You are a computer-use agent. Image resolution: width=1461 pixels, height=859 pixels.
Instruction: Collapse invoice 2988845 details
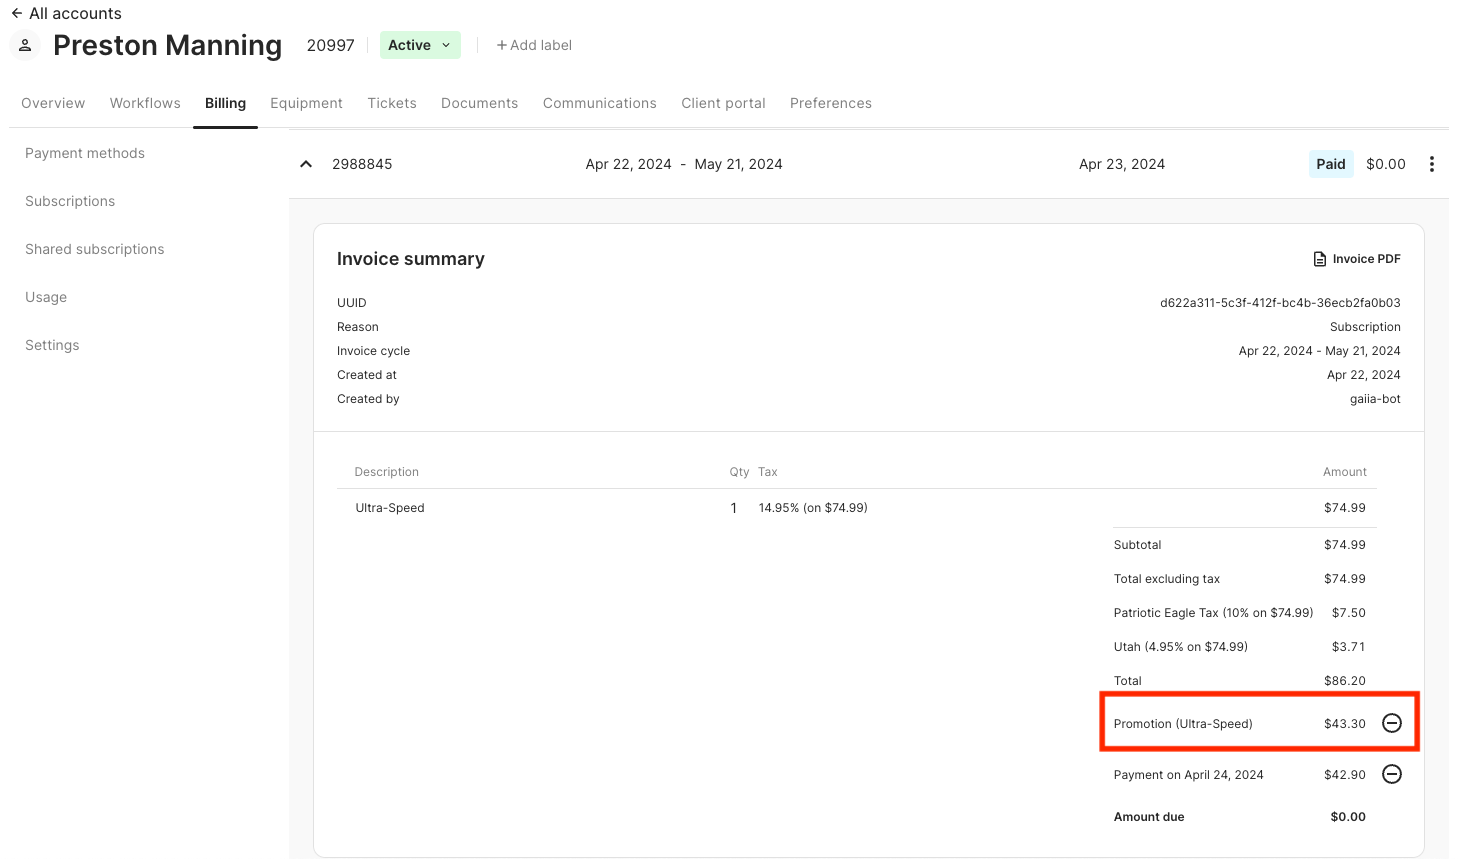[306, 164]
